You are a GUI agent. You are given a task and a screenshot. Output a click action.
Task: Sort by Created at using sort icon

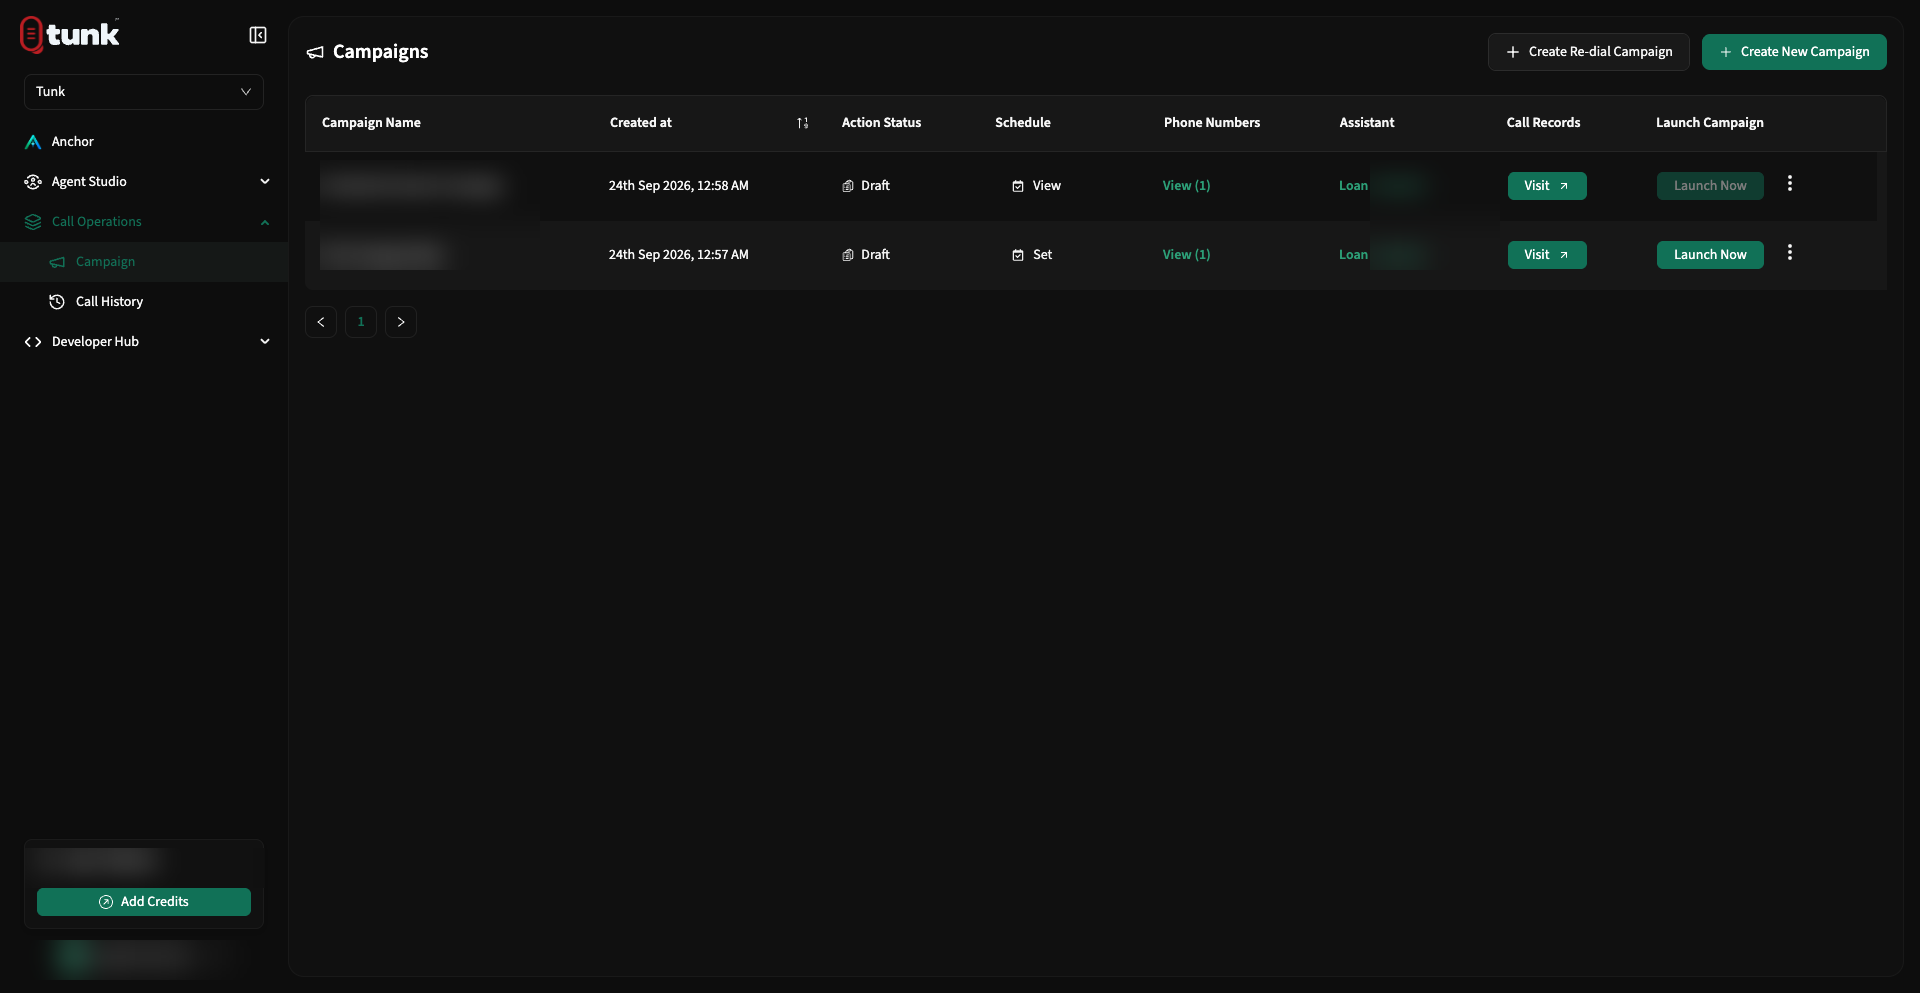coord(802,123)
